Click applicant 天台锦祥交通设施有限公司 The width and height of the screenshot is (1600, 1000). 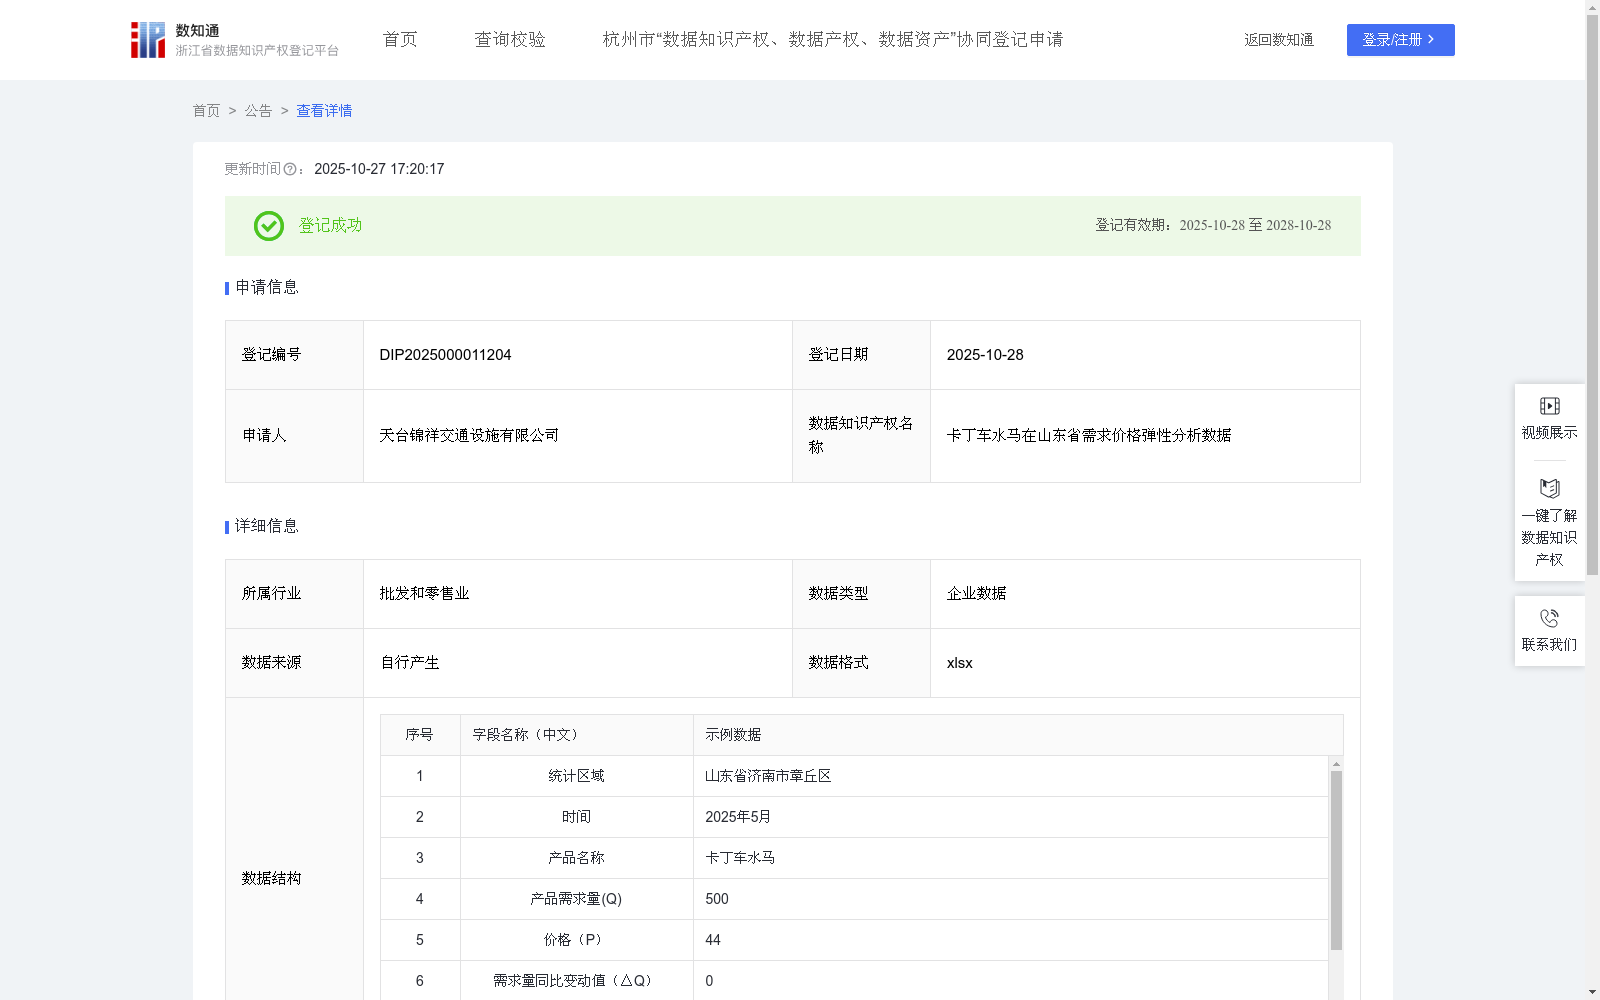click(x=469, y=436)
